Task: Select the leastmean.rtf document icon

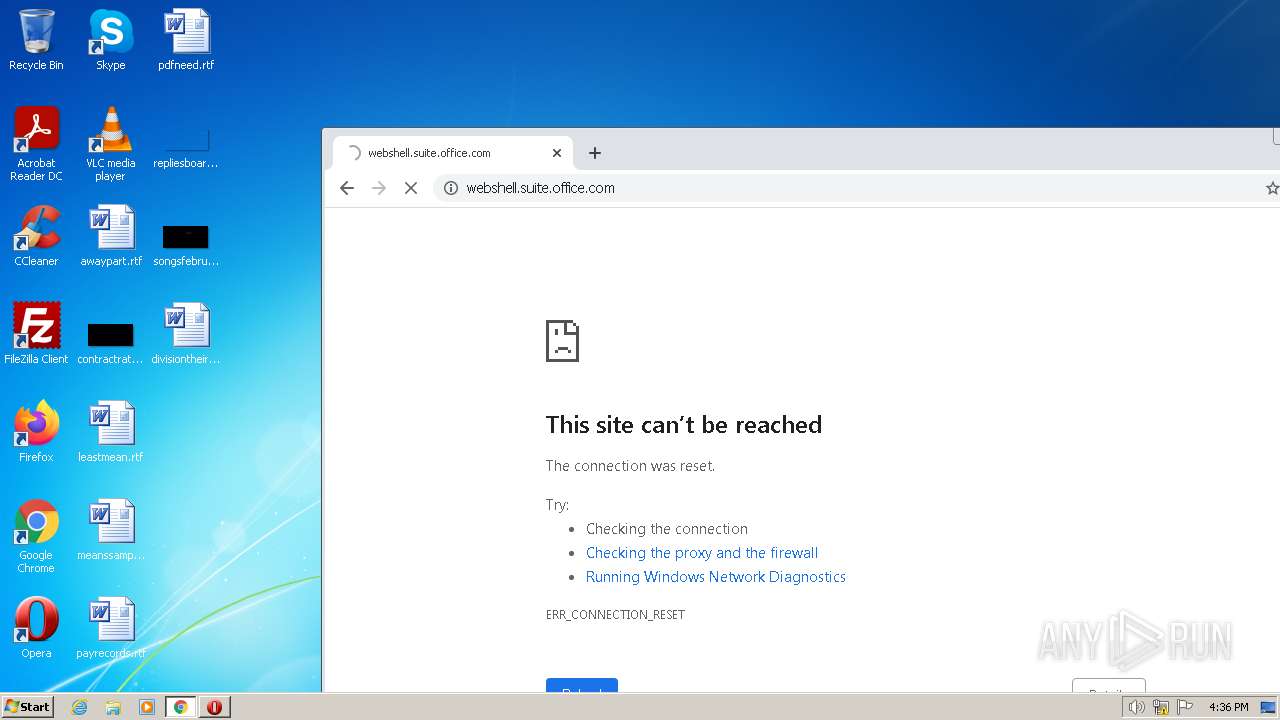Action: [111, 432]
